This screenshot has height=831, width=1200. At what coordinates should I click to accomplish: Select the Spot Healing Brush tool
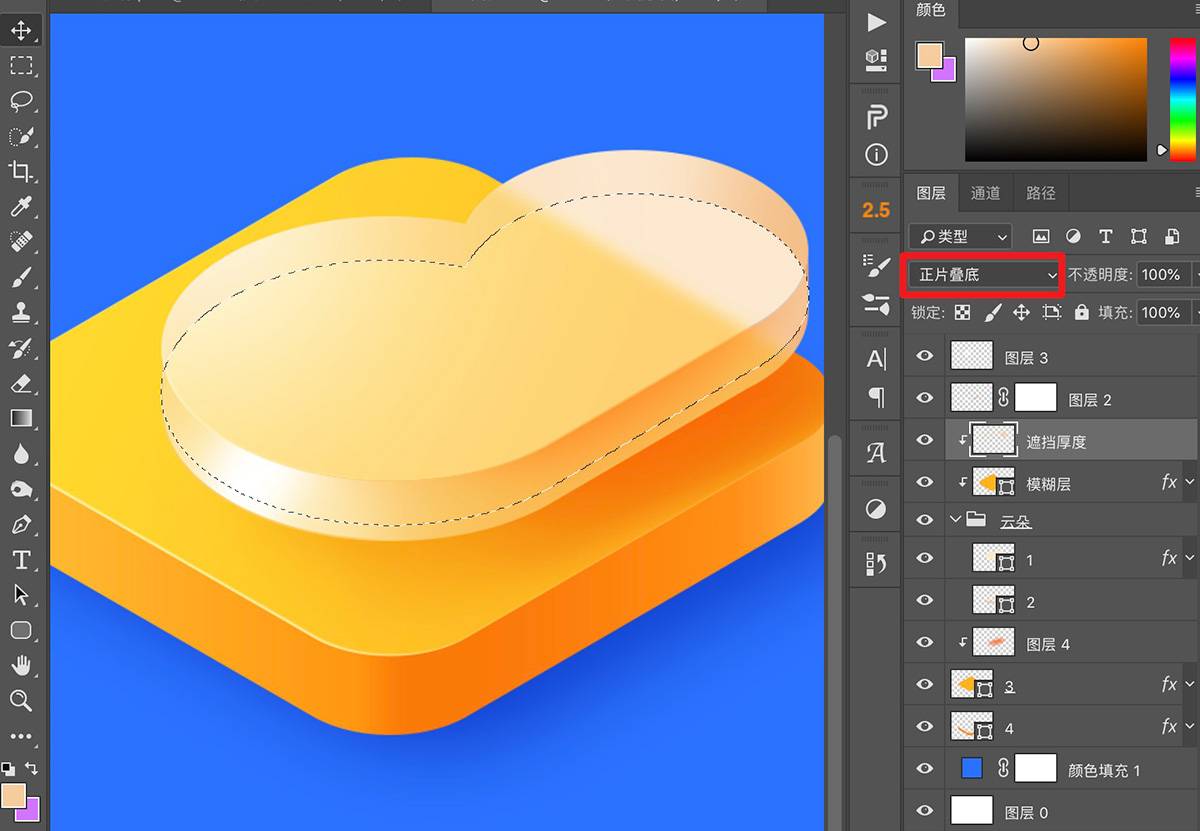click(21, 242)
